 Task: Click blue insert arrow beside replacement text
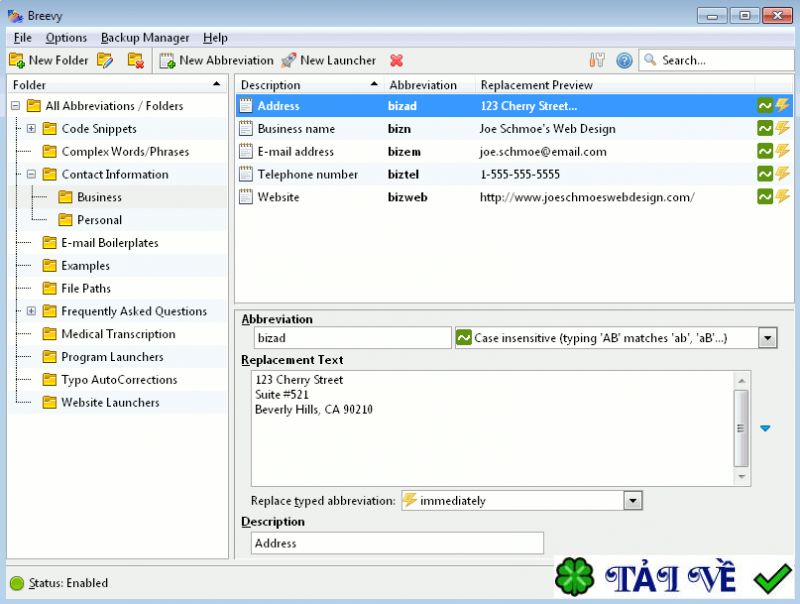[765, 429]
